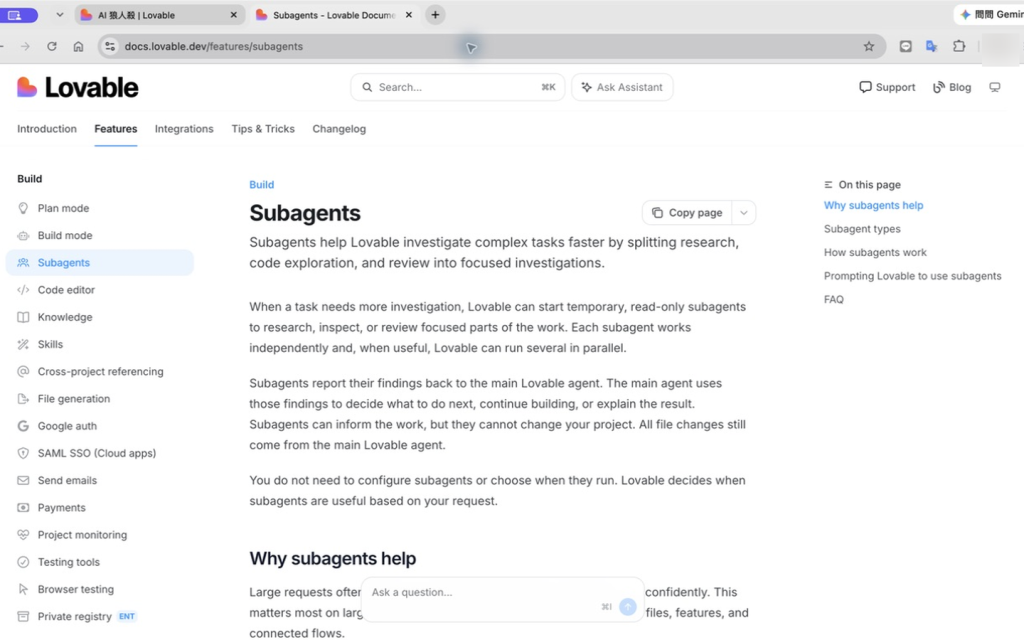
Task: Click the forward navigation arrow
Action: point(25,46)
